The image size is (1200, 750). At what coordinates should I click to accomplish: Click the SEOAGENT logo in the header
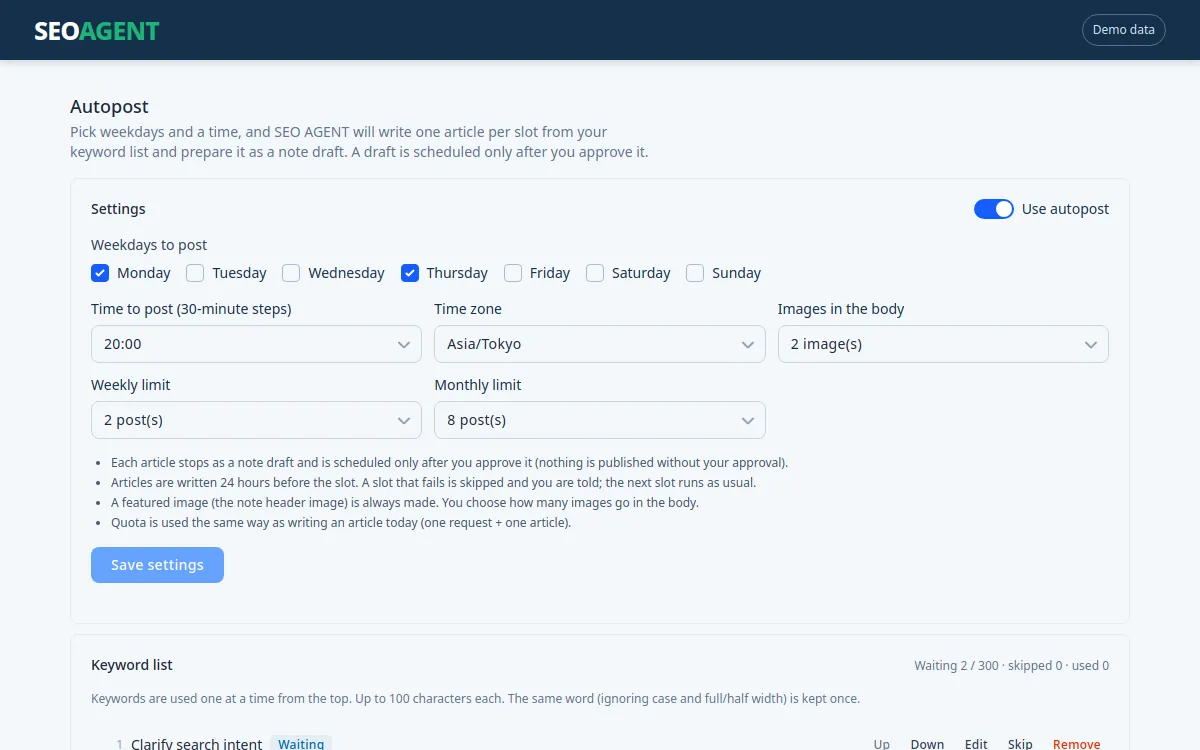tap(97, 30)
